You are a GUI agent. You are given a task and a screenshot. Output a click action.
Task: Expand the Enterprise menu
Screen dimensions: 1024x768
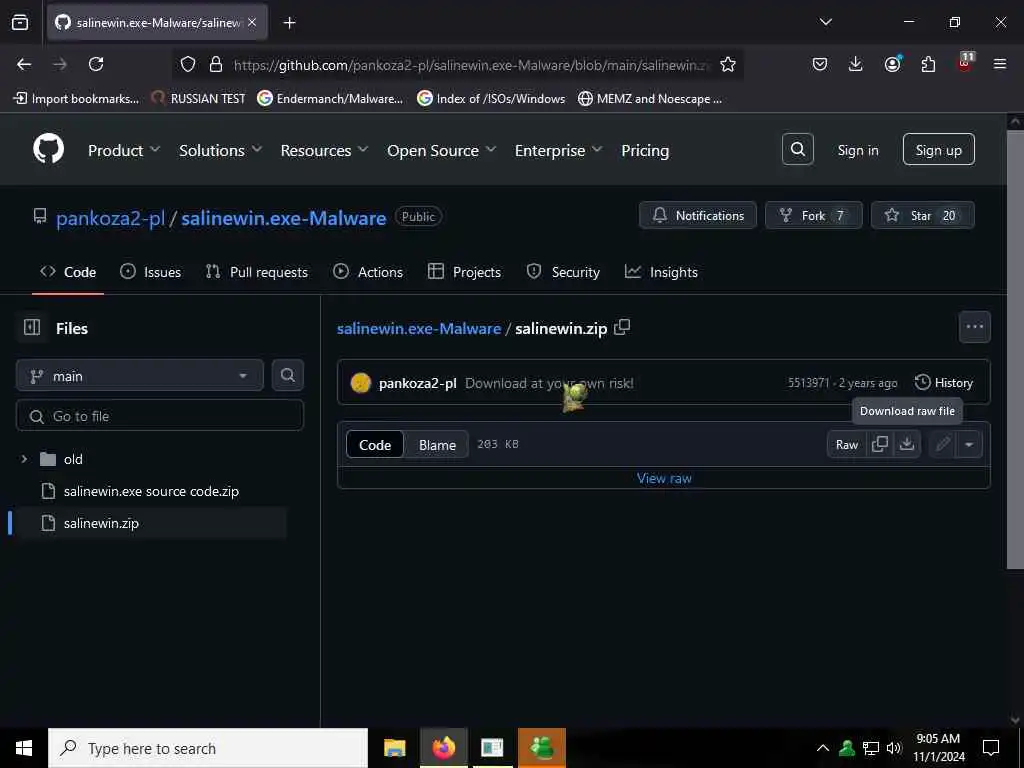558,150
